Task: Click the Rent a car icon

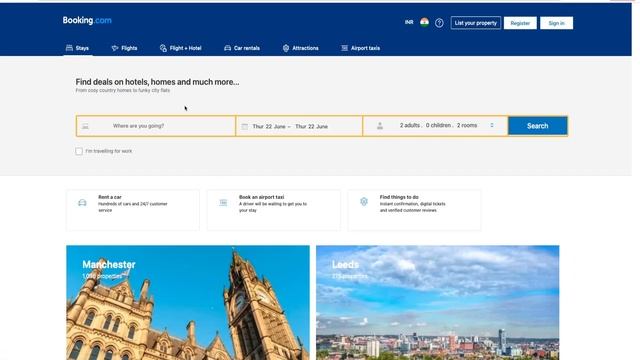Action: [82, 202]
